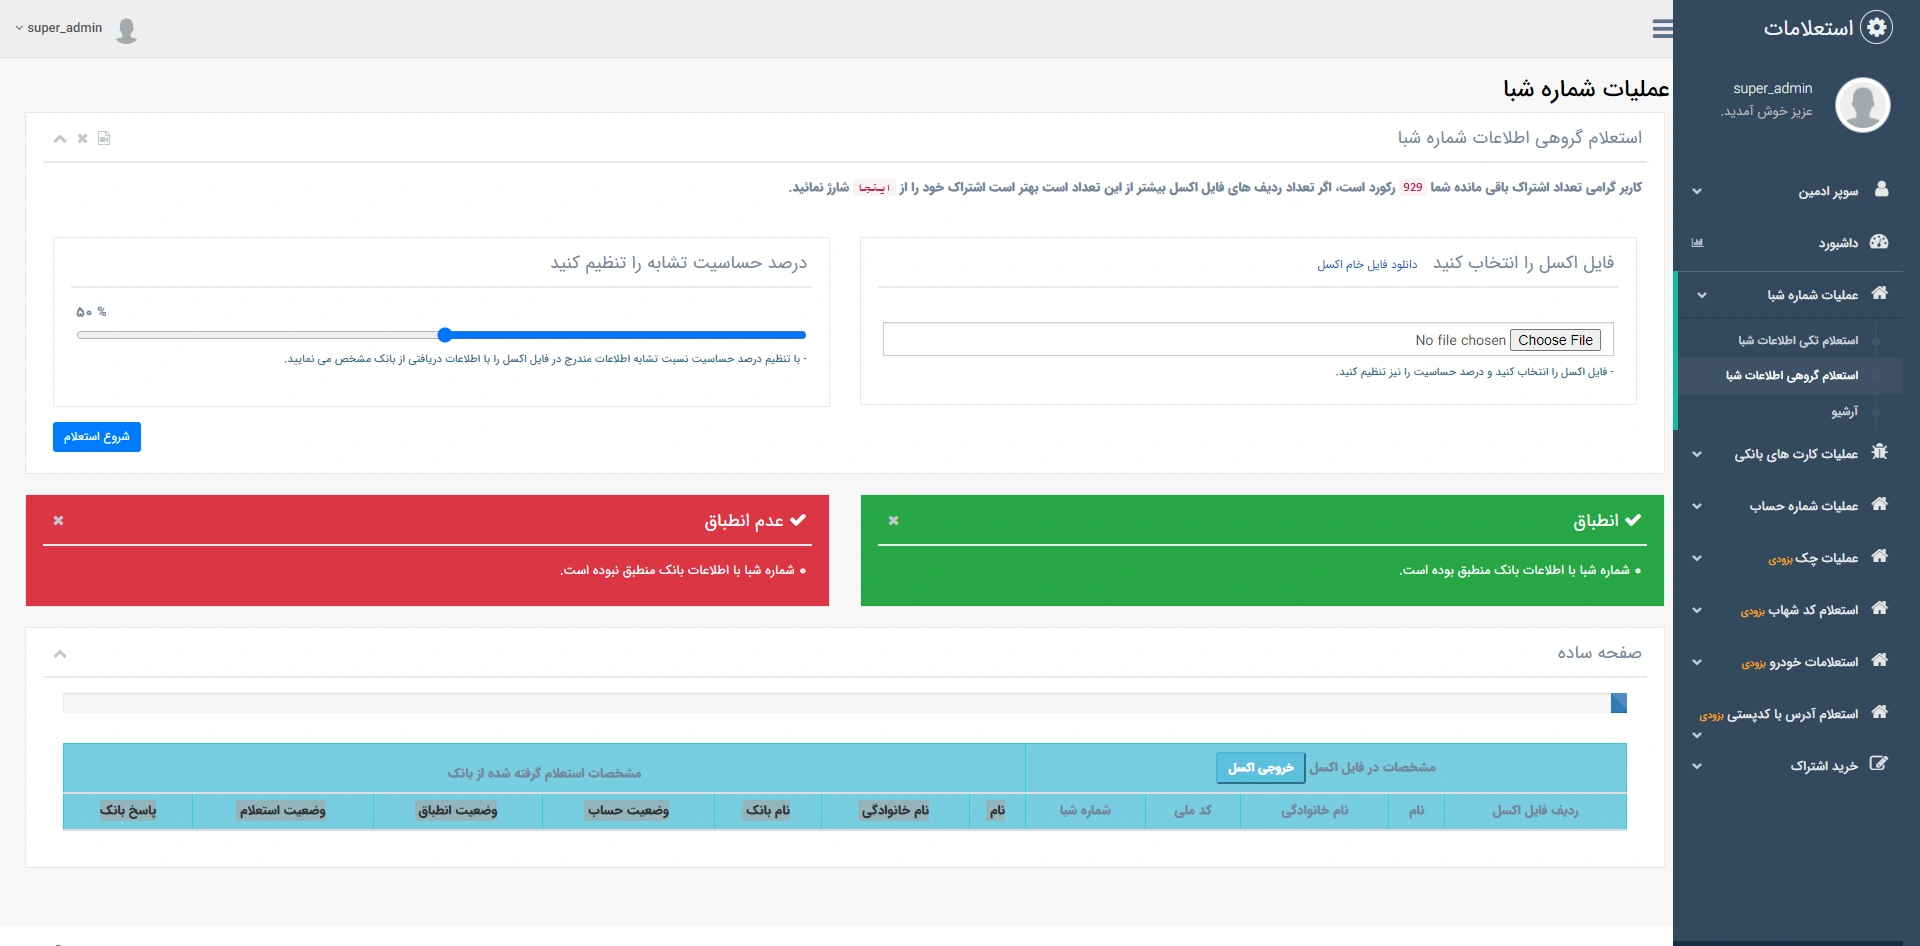The height and width of the screenshot is (946, 1920).
Task: Click وضعیت انطباق column header
Action: click(457, 811)
